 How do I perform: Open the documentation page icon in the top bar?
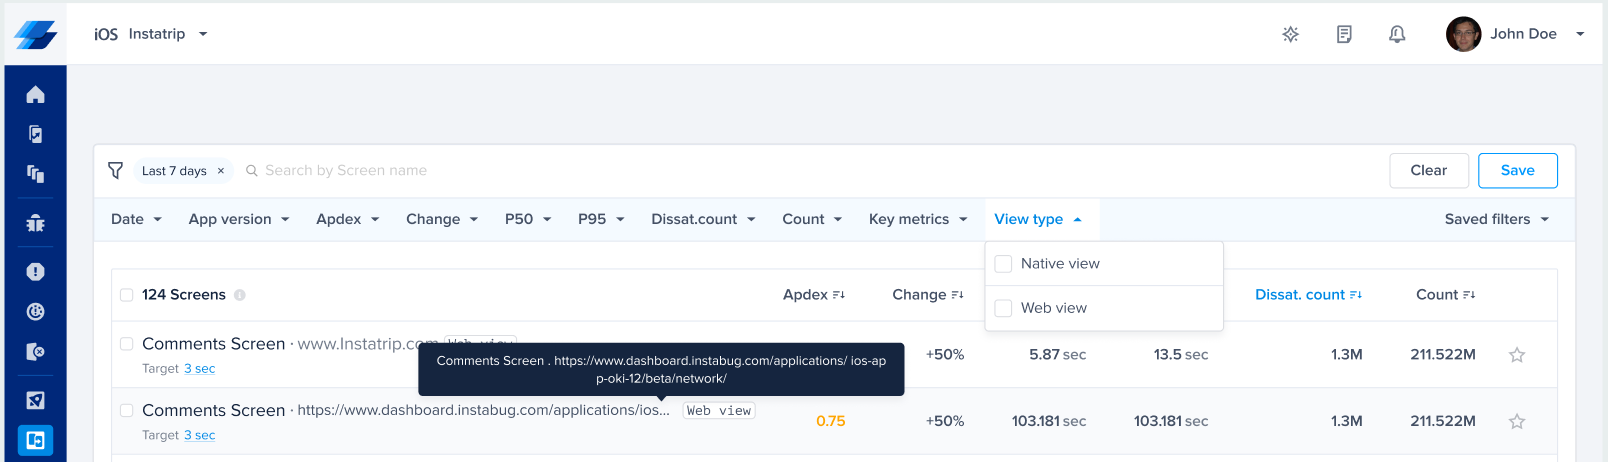click(x=1344, y=34)
